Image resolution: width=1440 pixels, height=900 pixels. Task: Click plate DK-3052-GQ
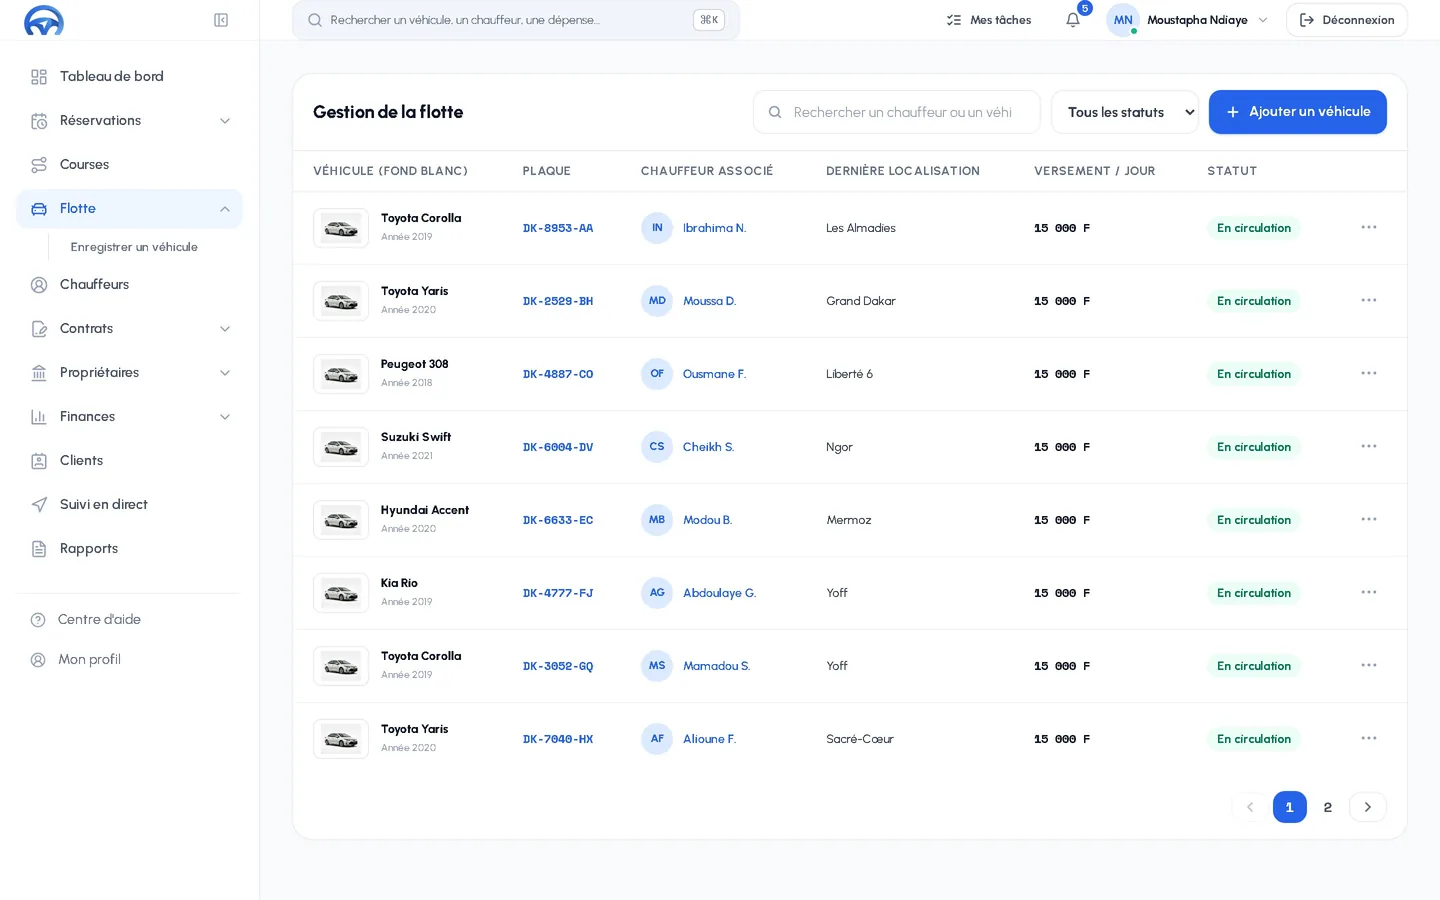558,666
